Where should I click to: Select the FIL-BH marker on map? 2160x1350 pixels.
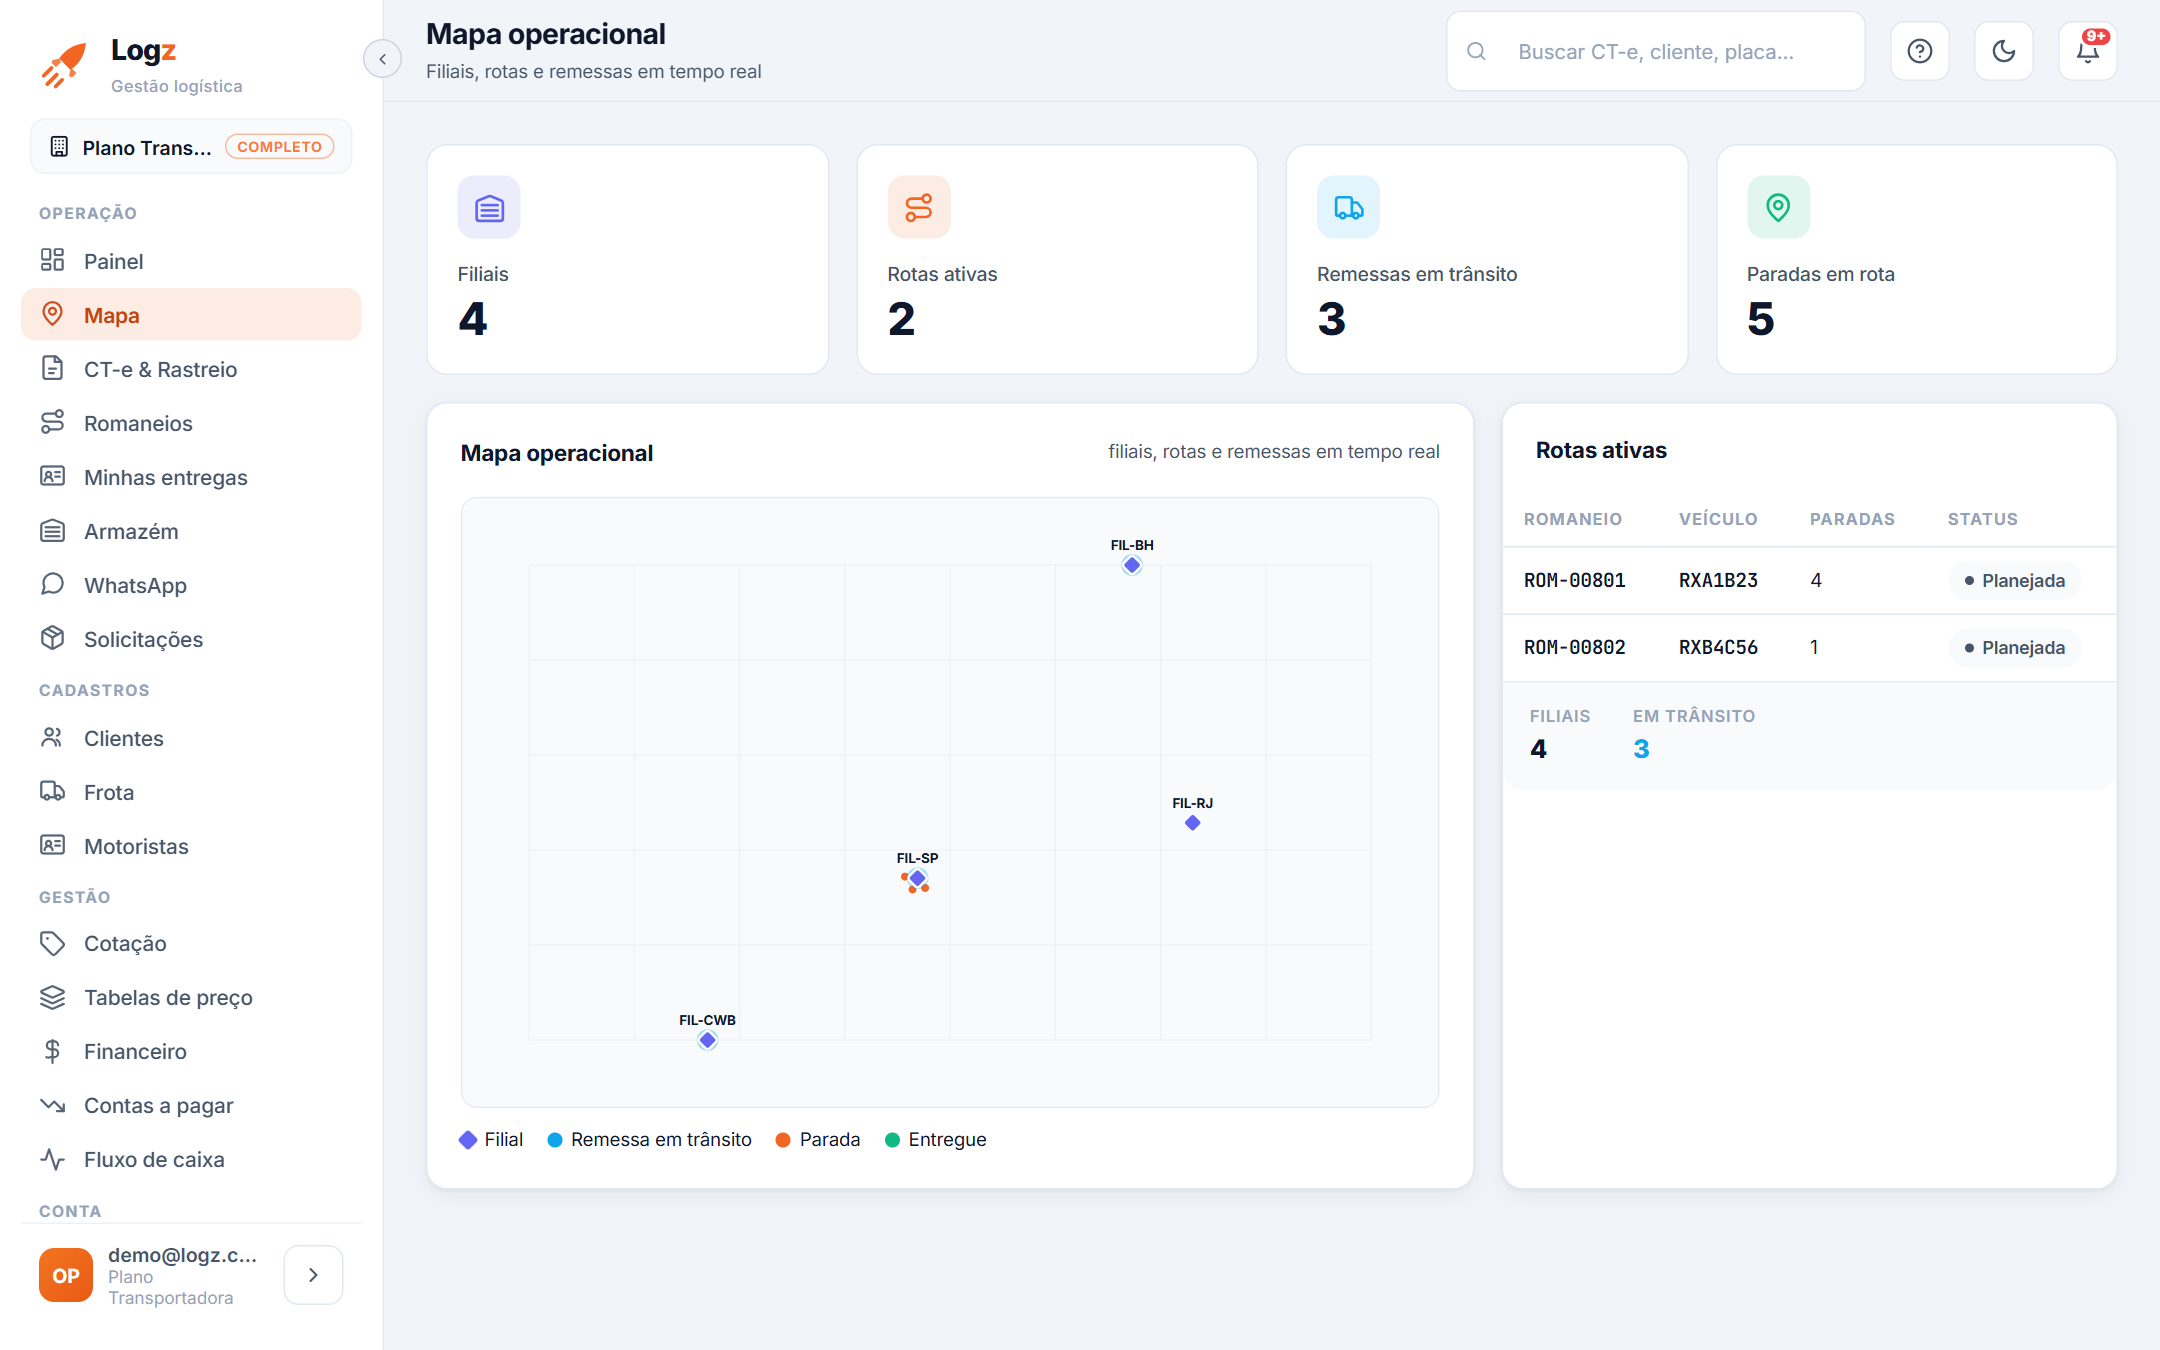coord(1132,565)
